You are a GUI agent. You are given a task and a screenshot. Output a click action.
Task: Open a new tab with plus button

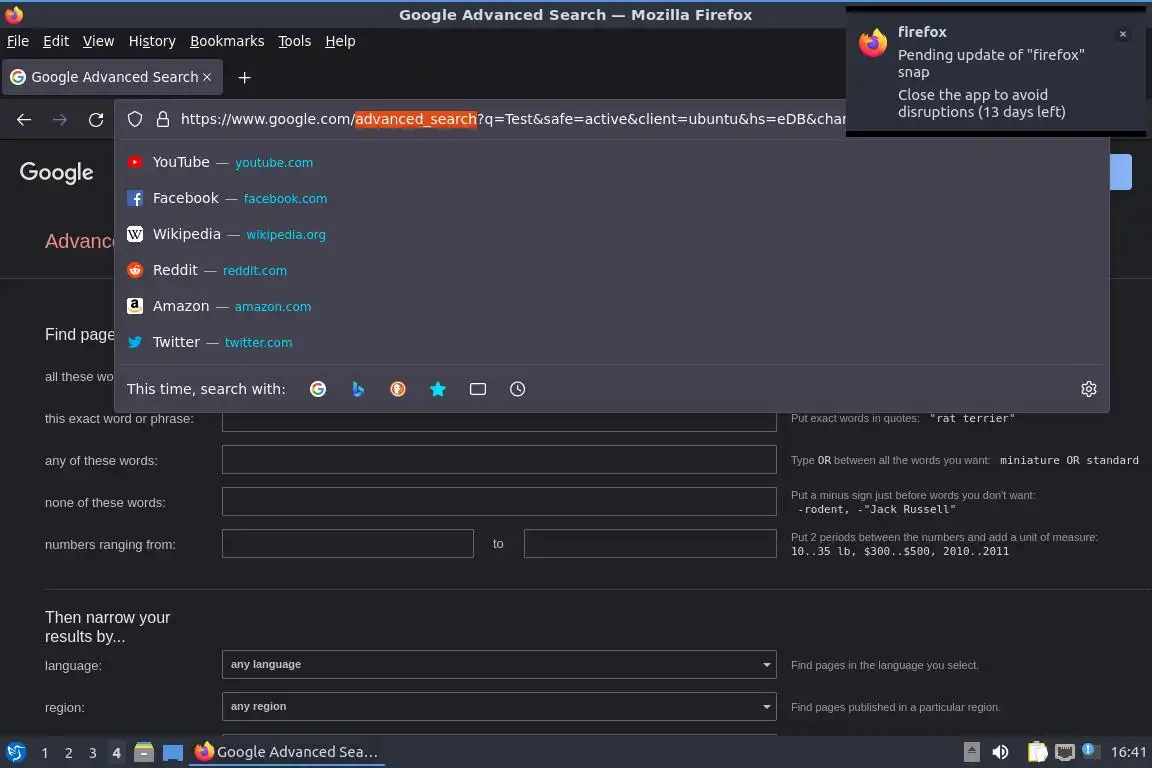pyautogui.click(x=245, y=77)
